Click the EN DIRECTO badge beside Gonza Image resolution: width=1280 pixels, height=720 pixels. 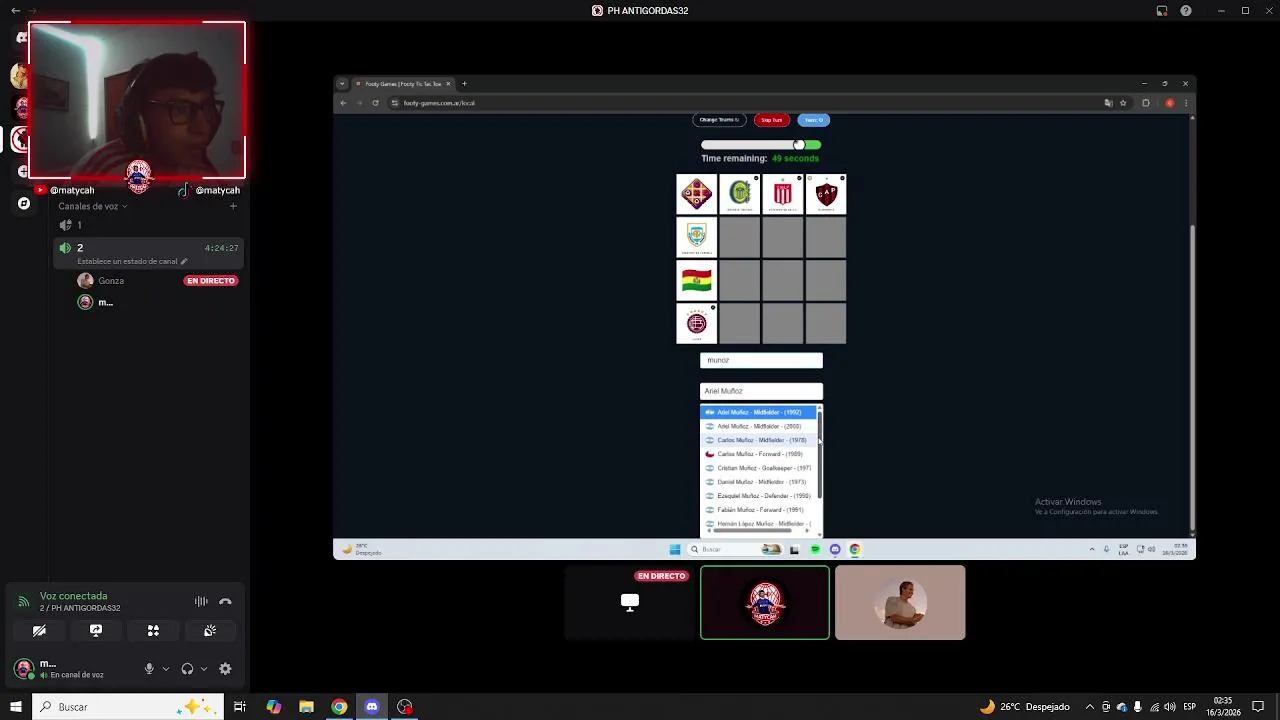(210, 281)
